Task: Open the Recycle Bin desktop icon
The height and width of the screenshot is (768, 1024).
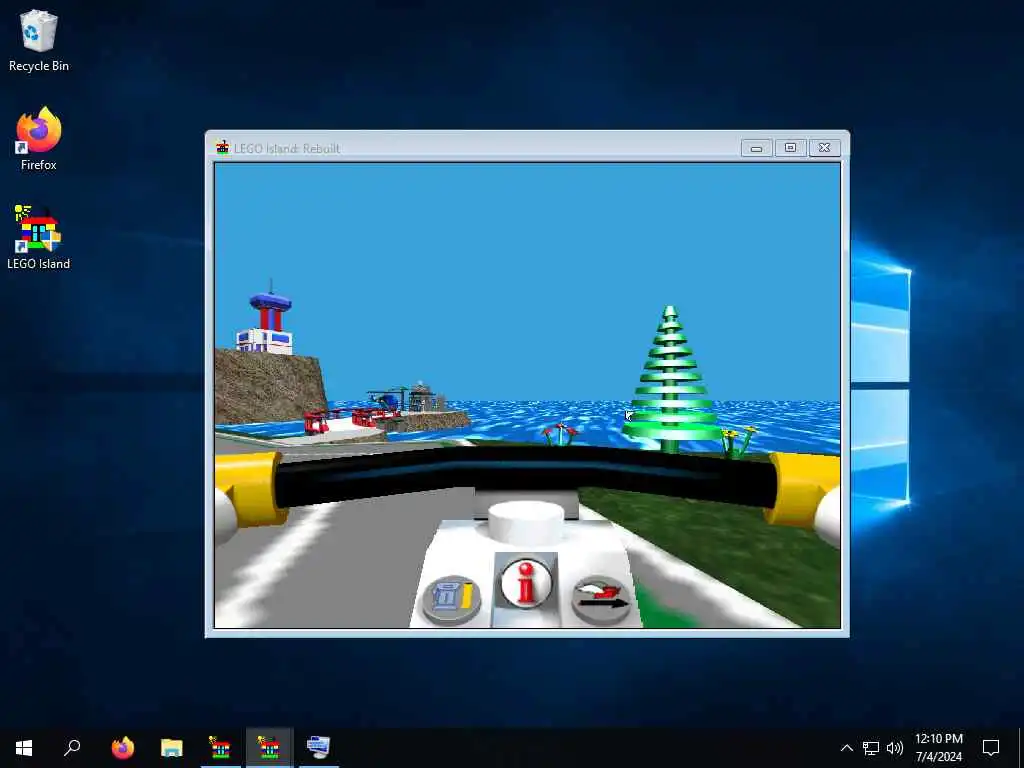Action: point(39,40)
